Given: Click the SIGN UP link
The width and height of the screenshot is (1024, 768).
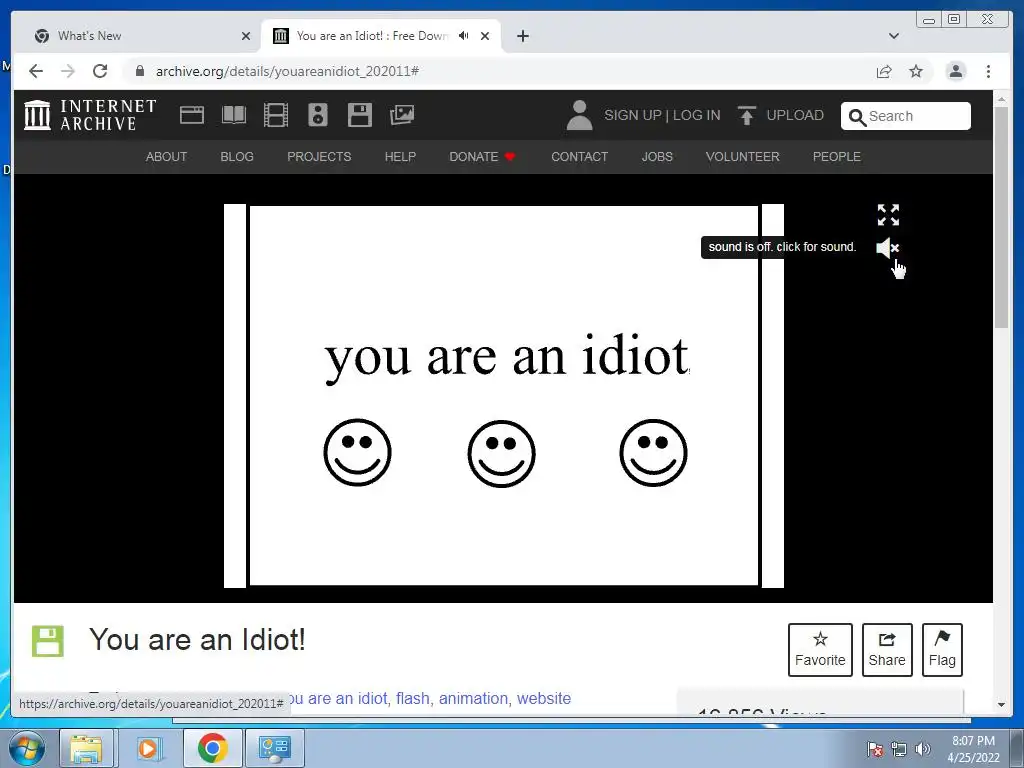Looking at the screenshot, I should point(632,116).
